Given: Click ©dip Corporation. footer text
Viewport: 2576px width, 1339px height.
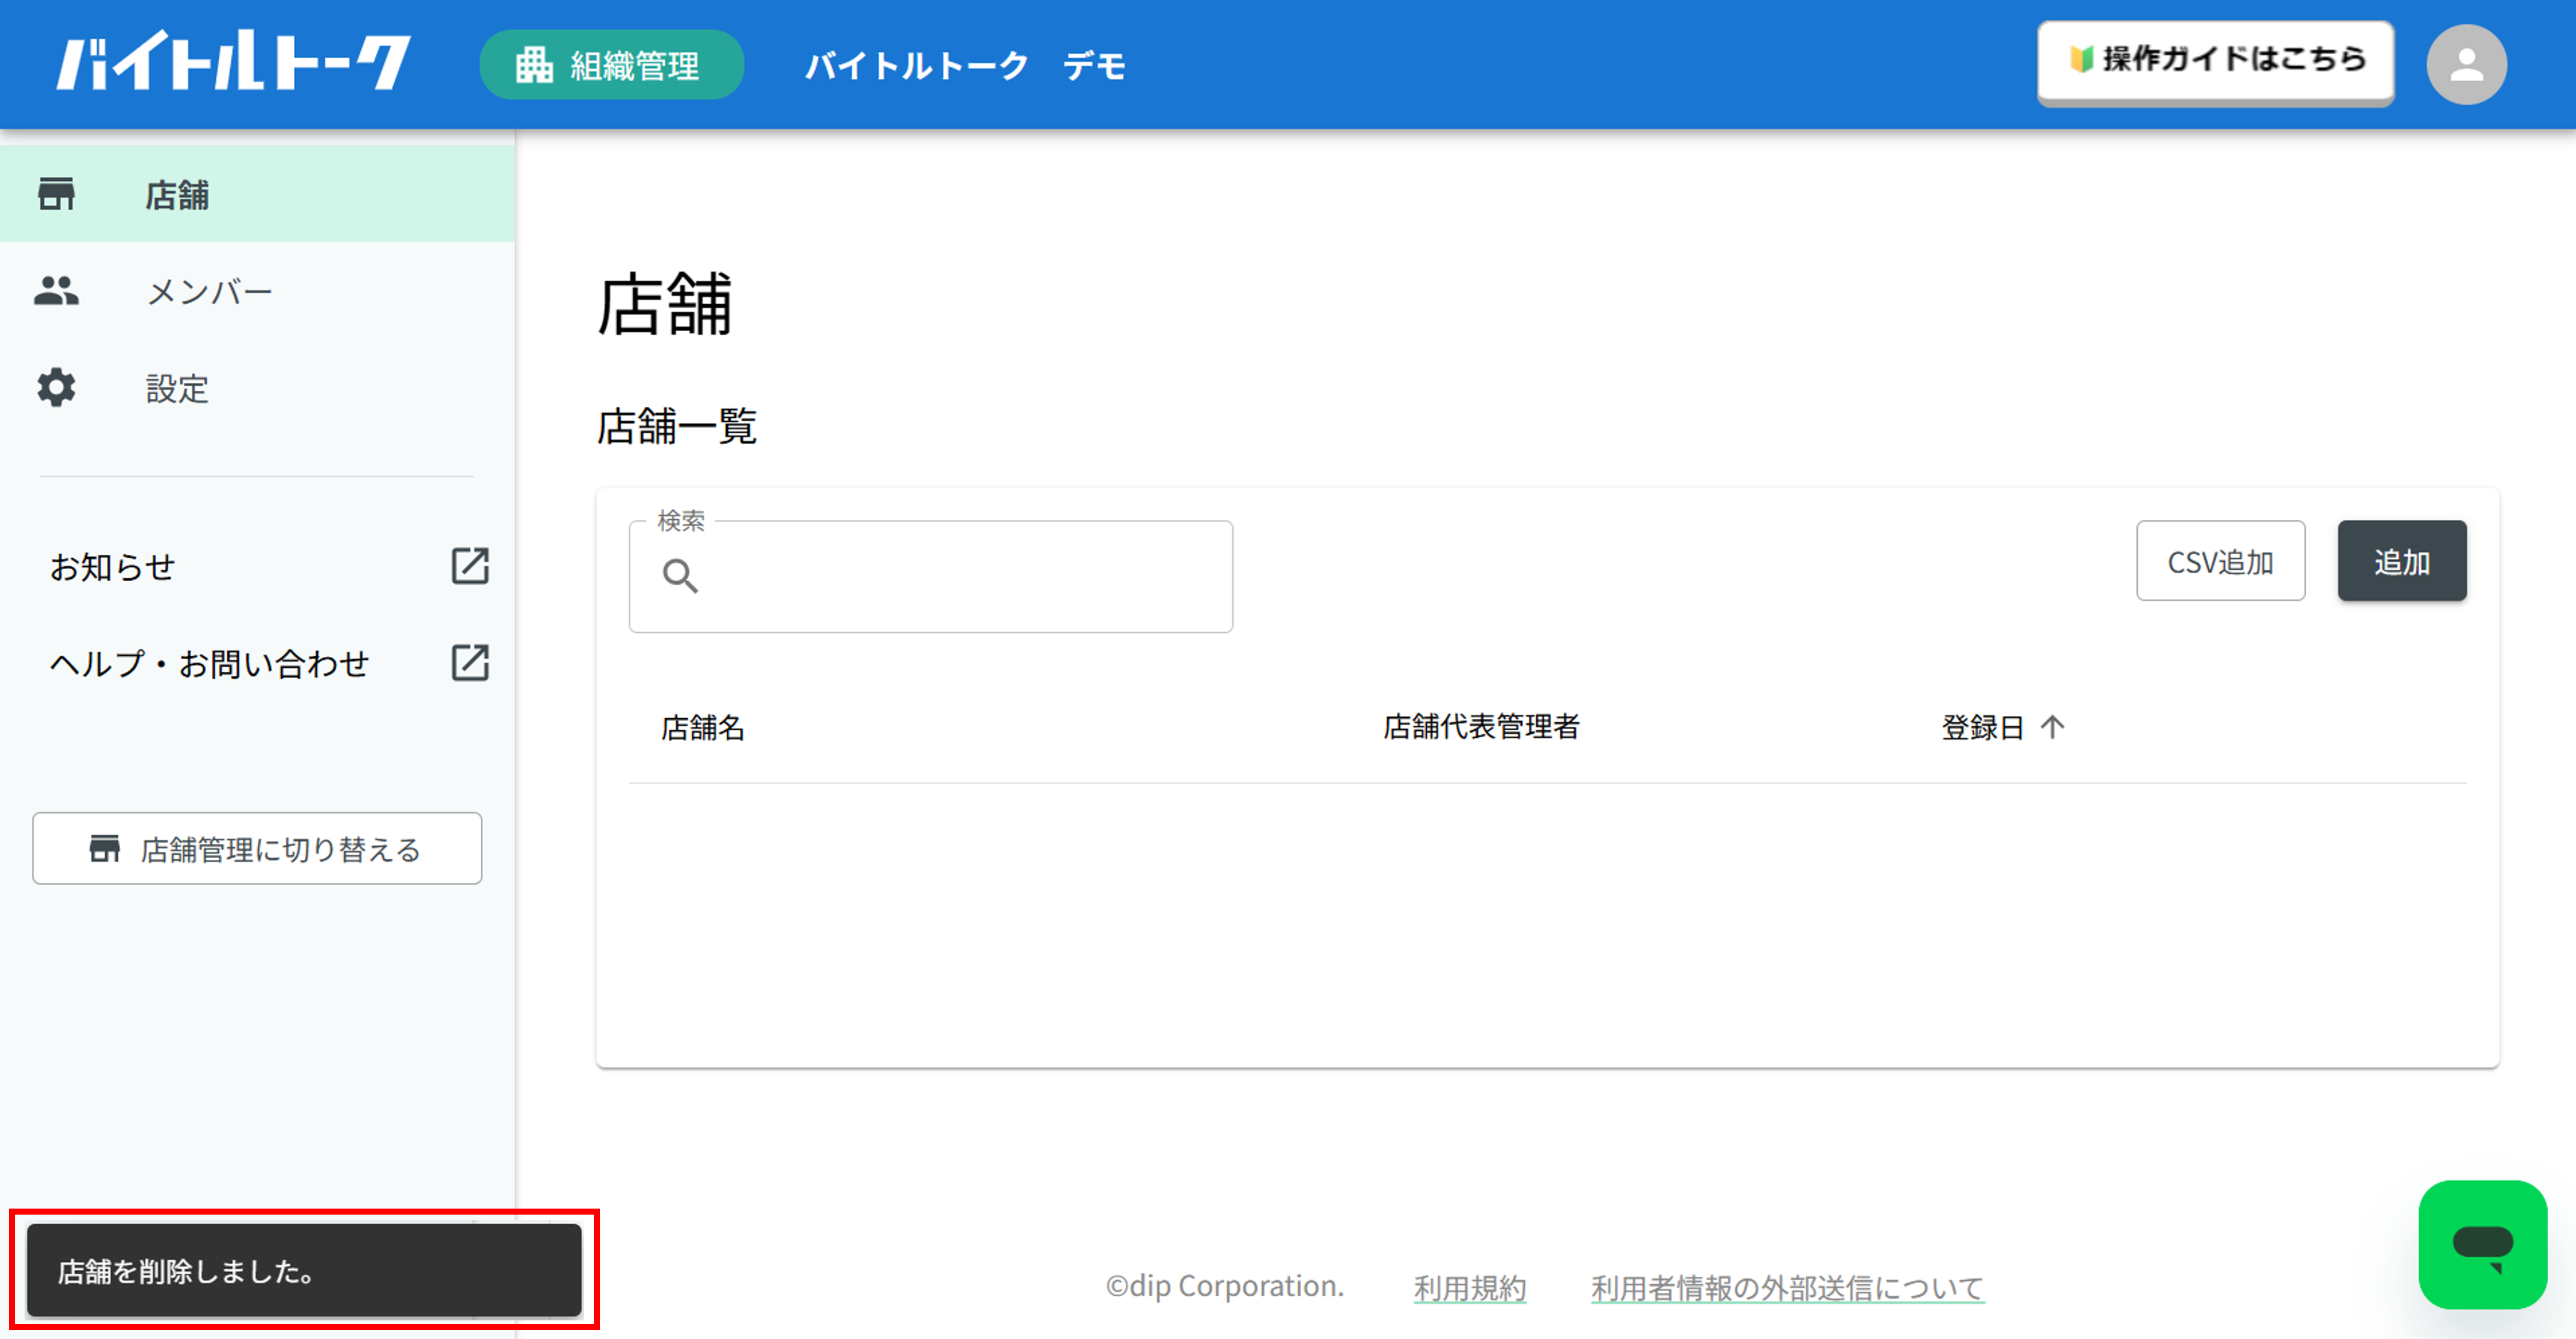Looking at the screenshot, I should pos(1225,1286).
